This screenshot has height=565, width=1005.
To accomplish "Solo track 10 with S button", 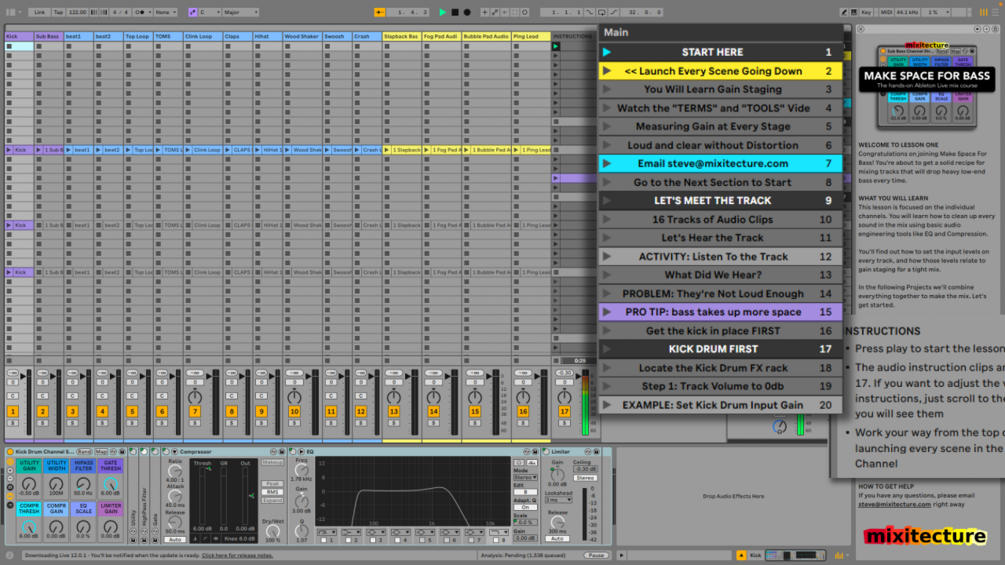I will click(294, 423).
